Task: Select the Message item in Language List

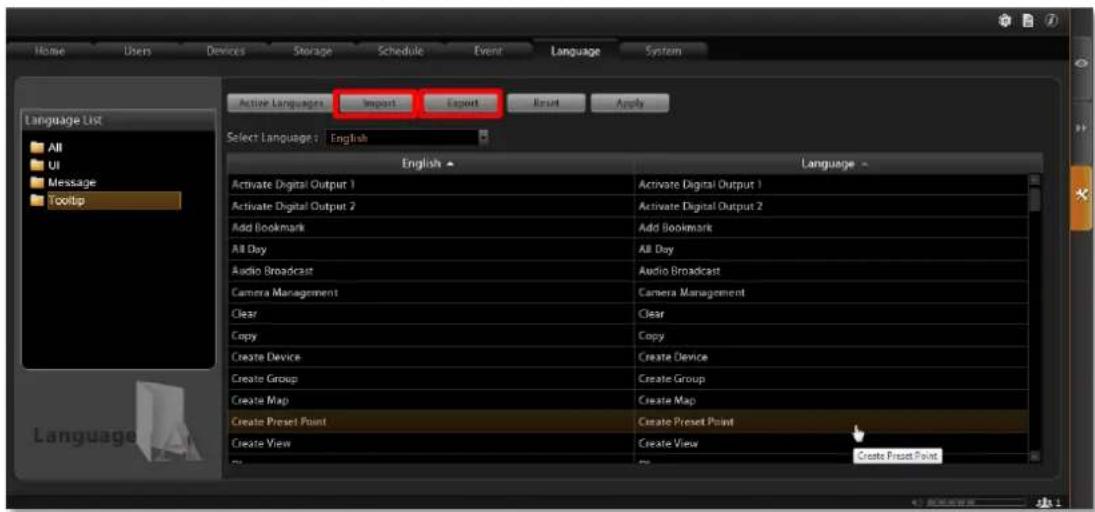Action: [x=71, y=183]
